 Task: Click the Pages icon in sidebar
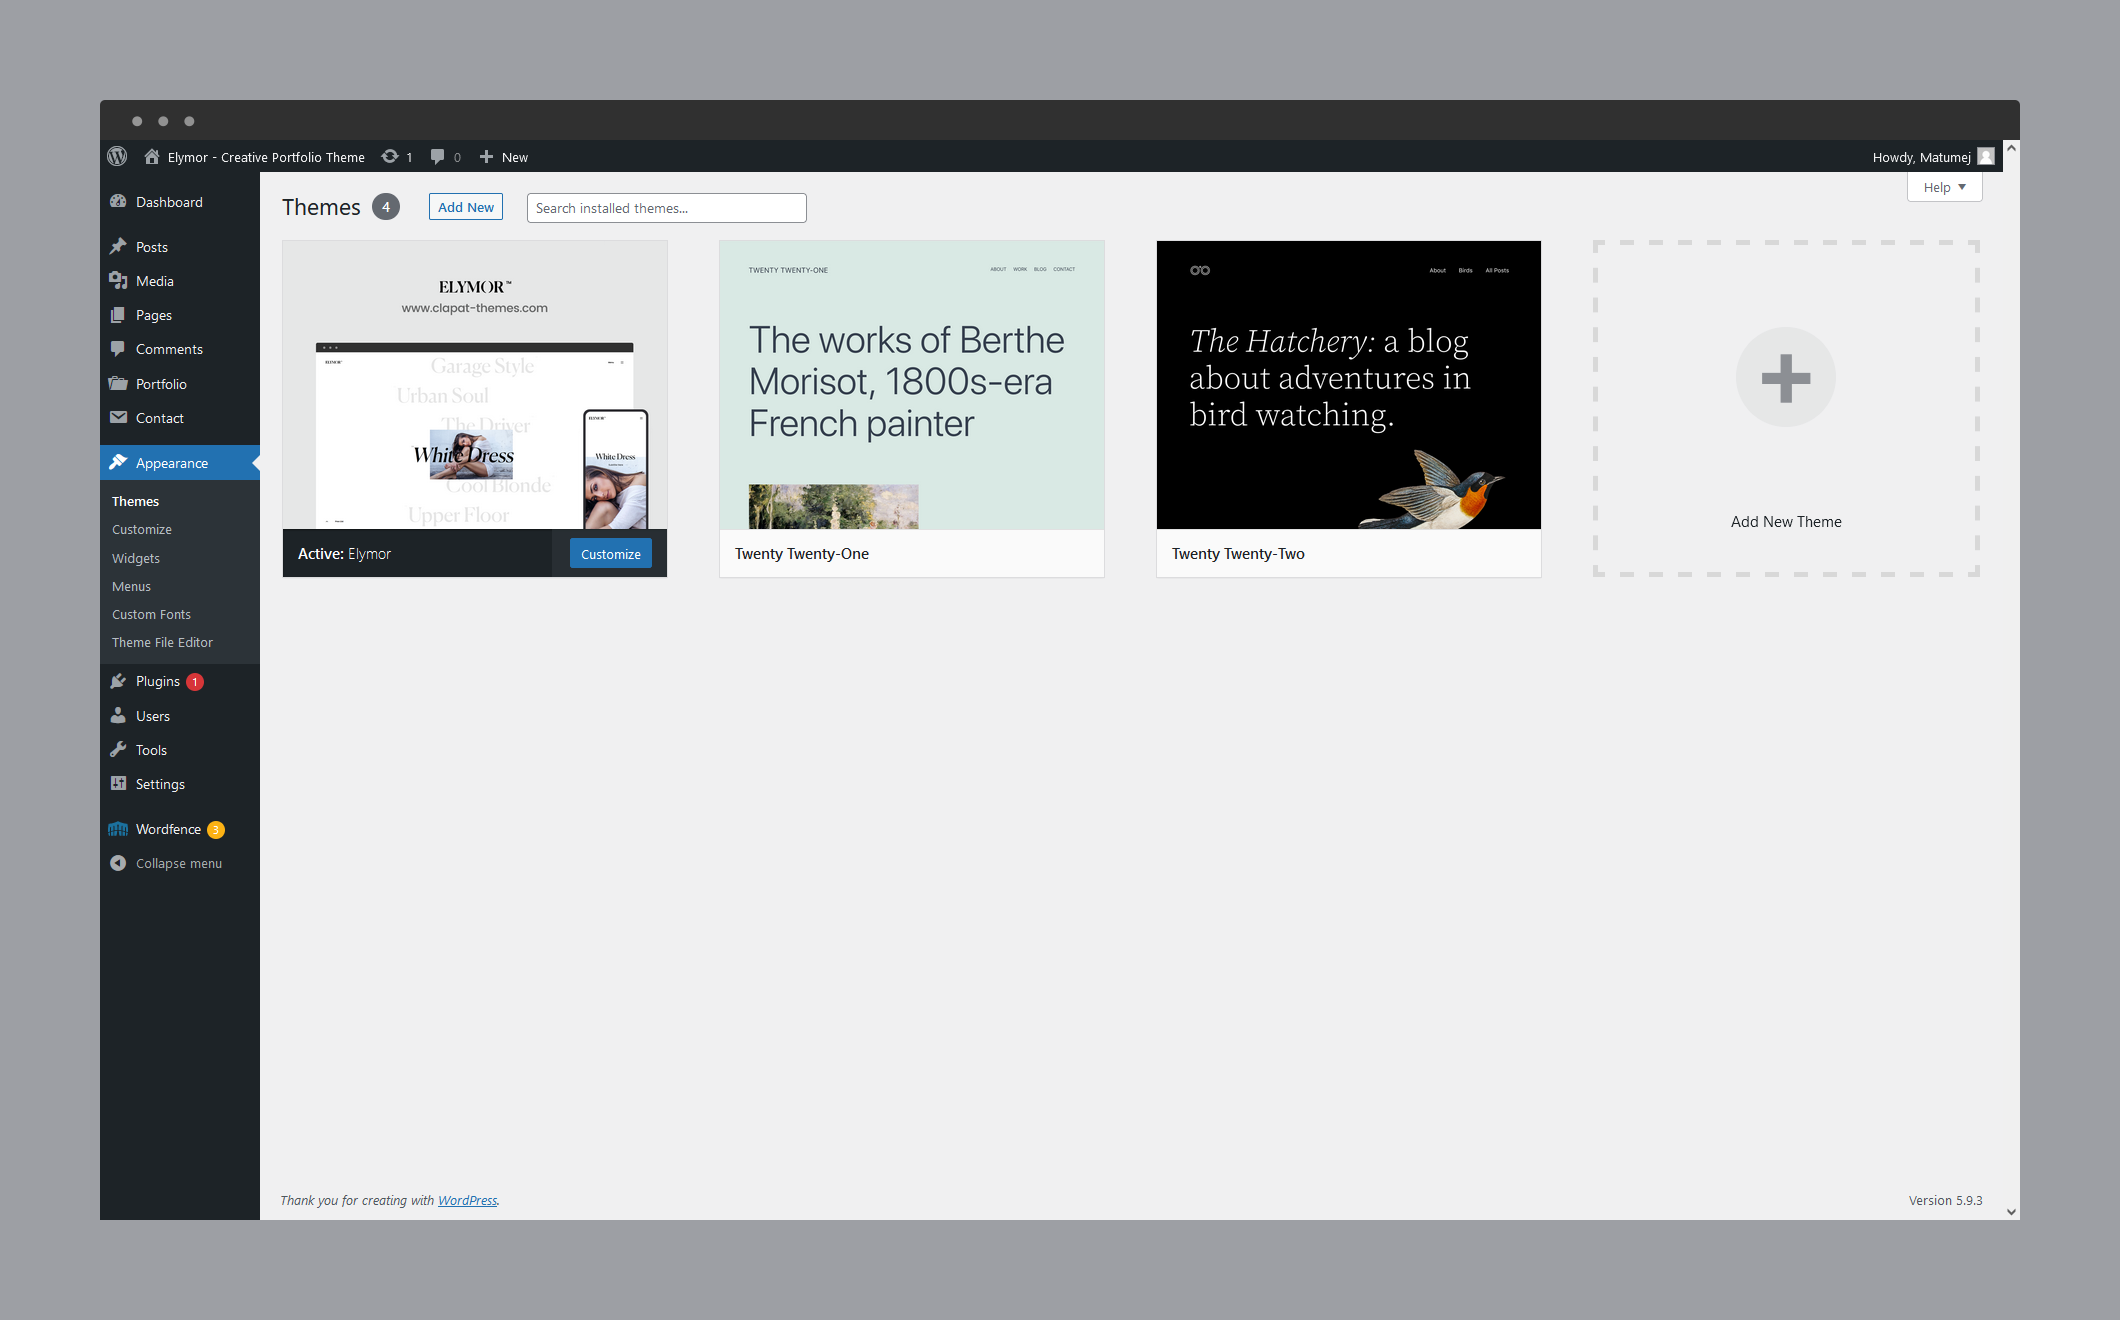pyautogui.click(x=118, y=314)
